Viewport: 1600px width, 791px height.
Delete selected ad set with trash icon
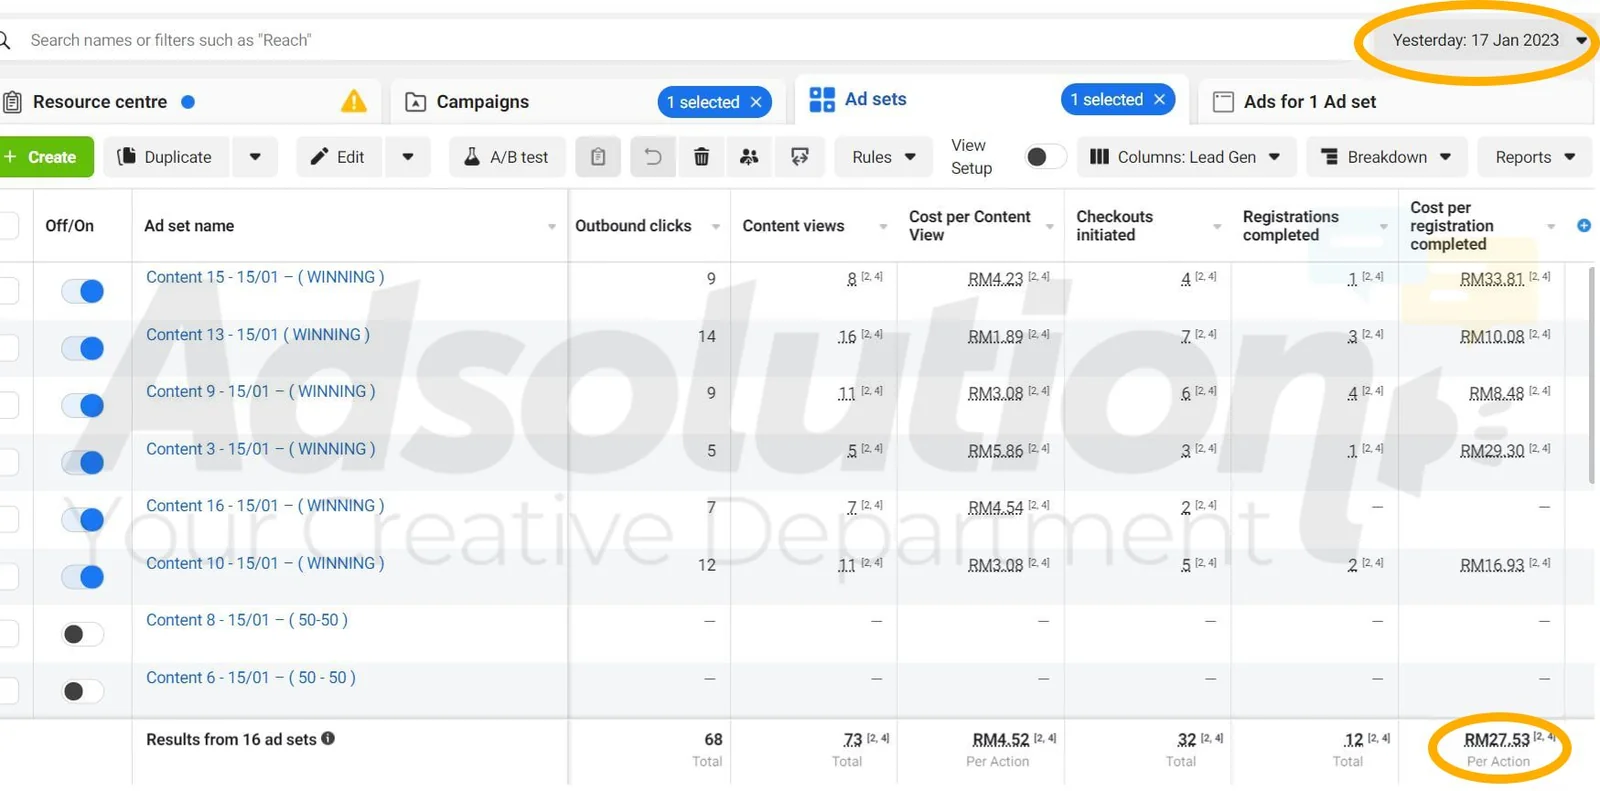pyautogui.click(x=701, y=157)
